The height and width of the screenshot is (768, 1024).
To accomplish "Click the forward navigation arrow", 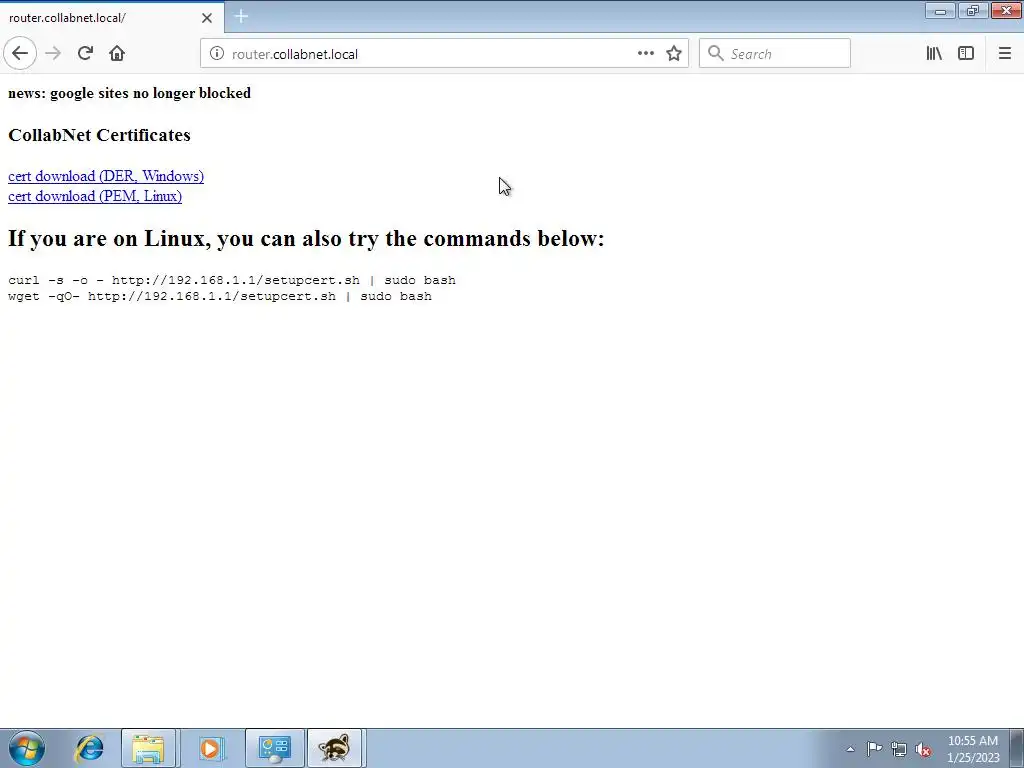I will (x=53, y=54).
